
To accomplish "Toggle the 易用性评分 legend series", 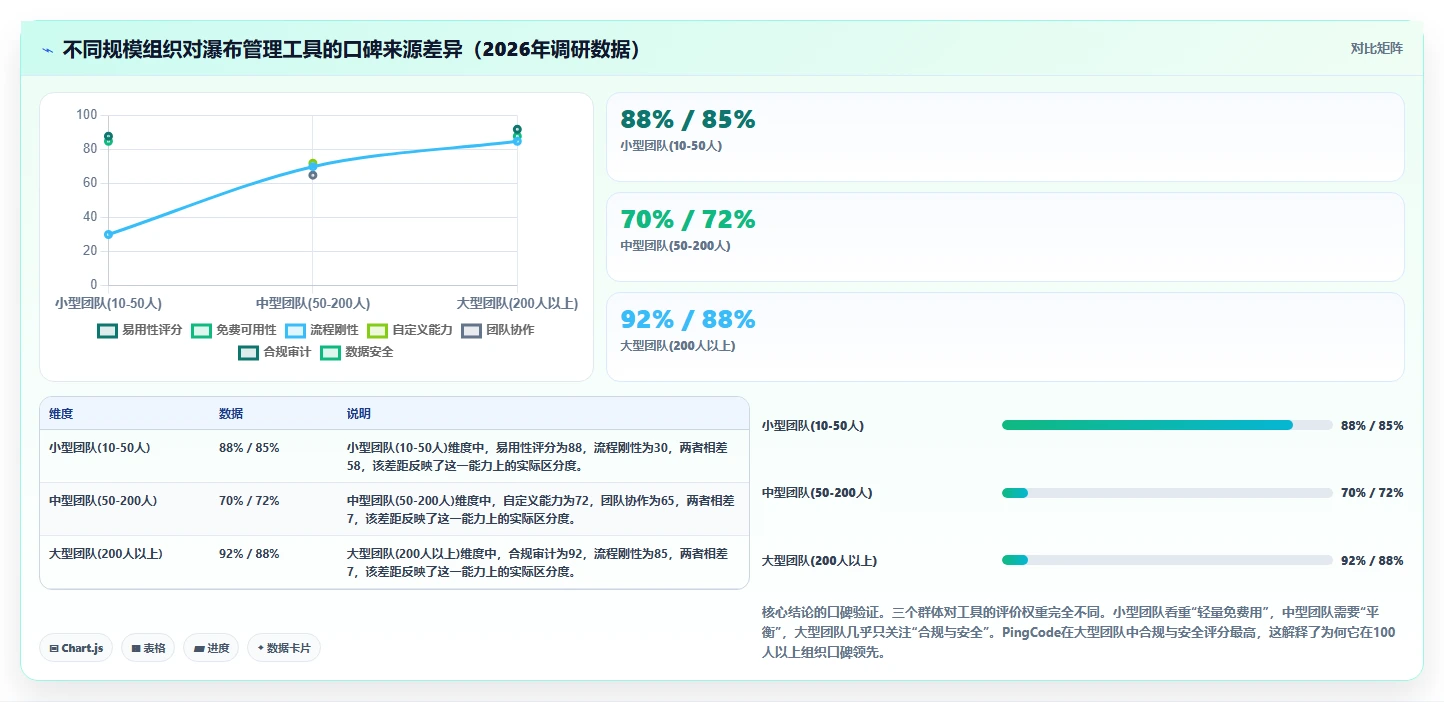I will pyautogui.click(x=139, y=330).
